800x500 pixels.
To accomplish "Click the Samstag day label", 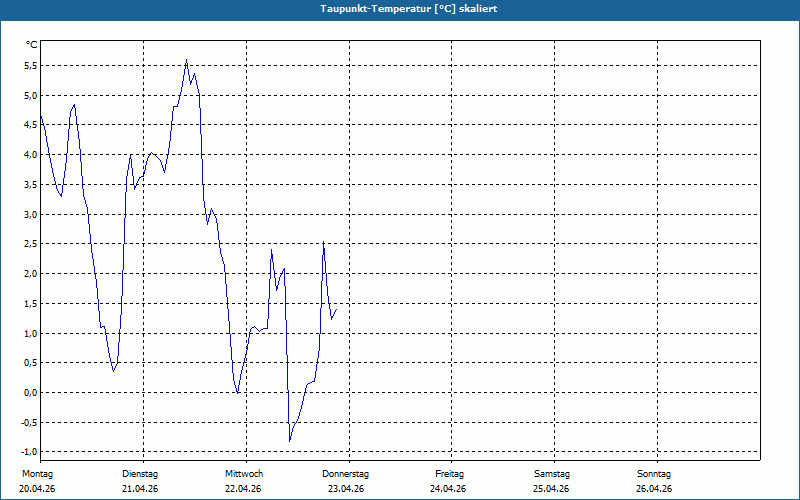I will click(x=552, y=474).
